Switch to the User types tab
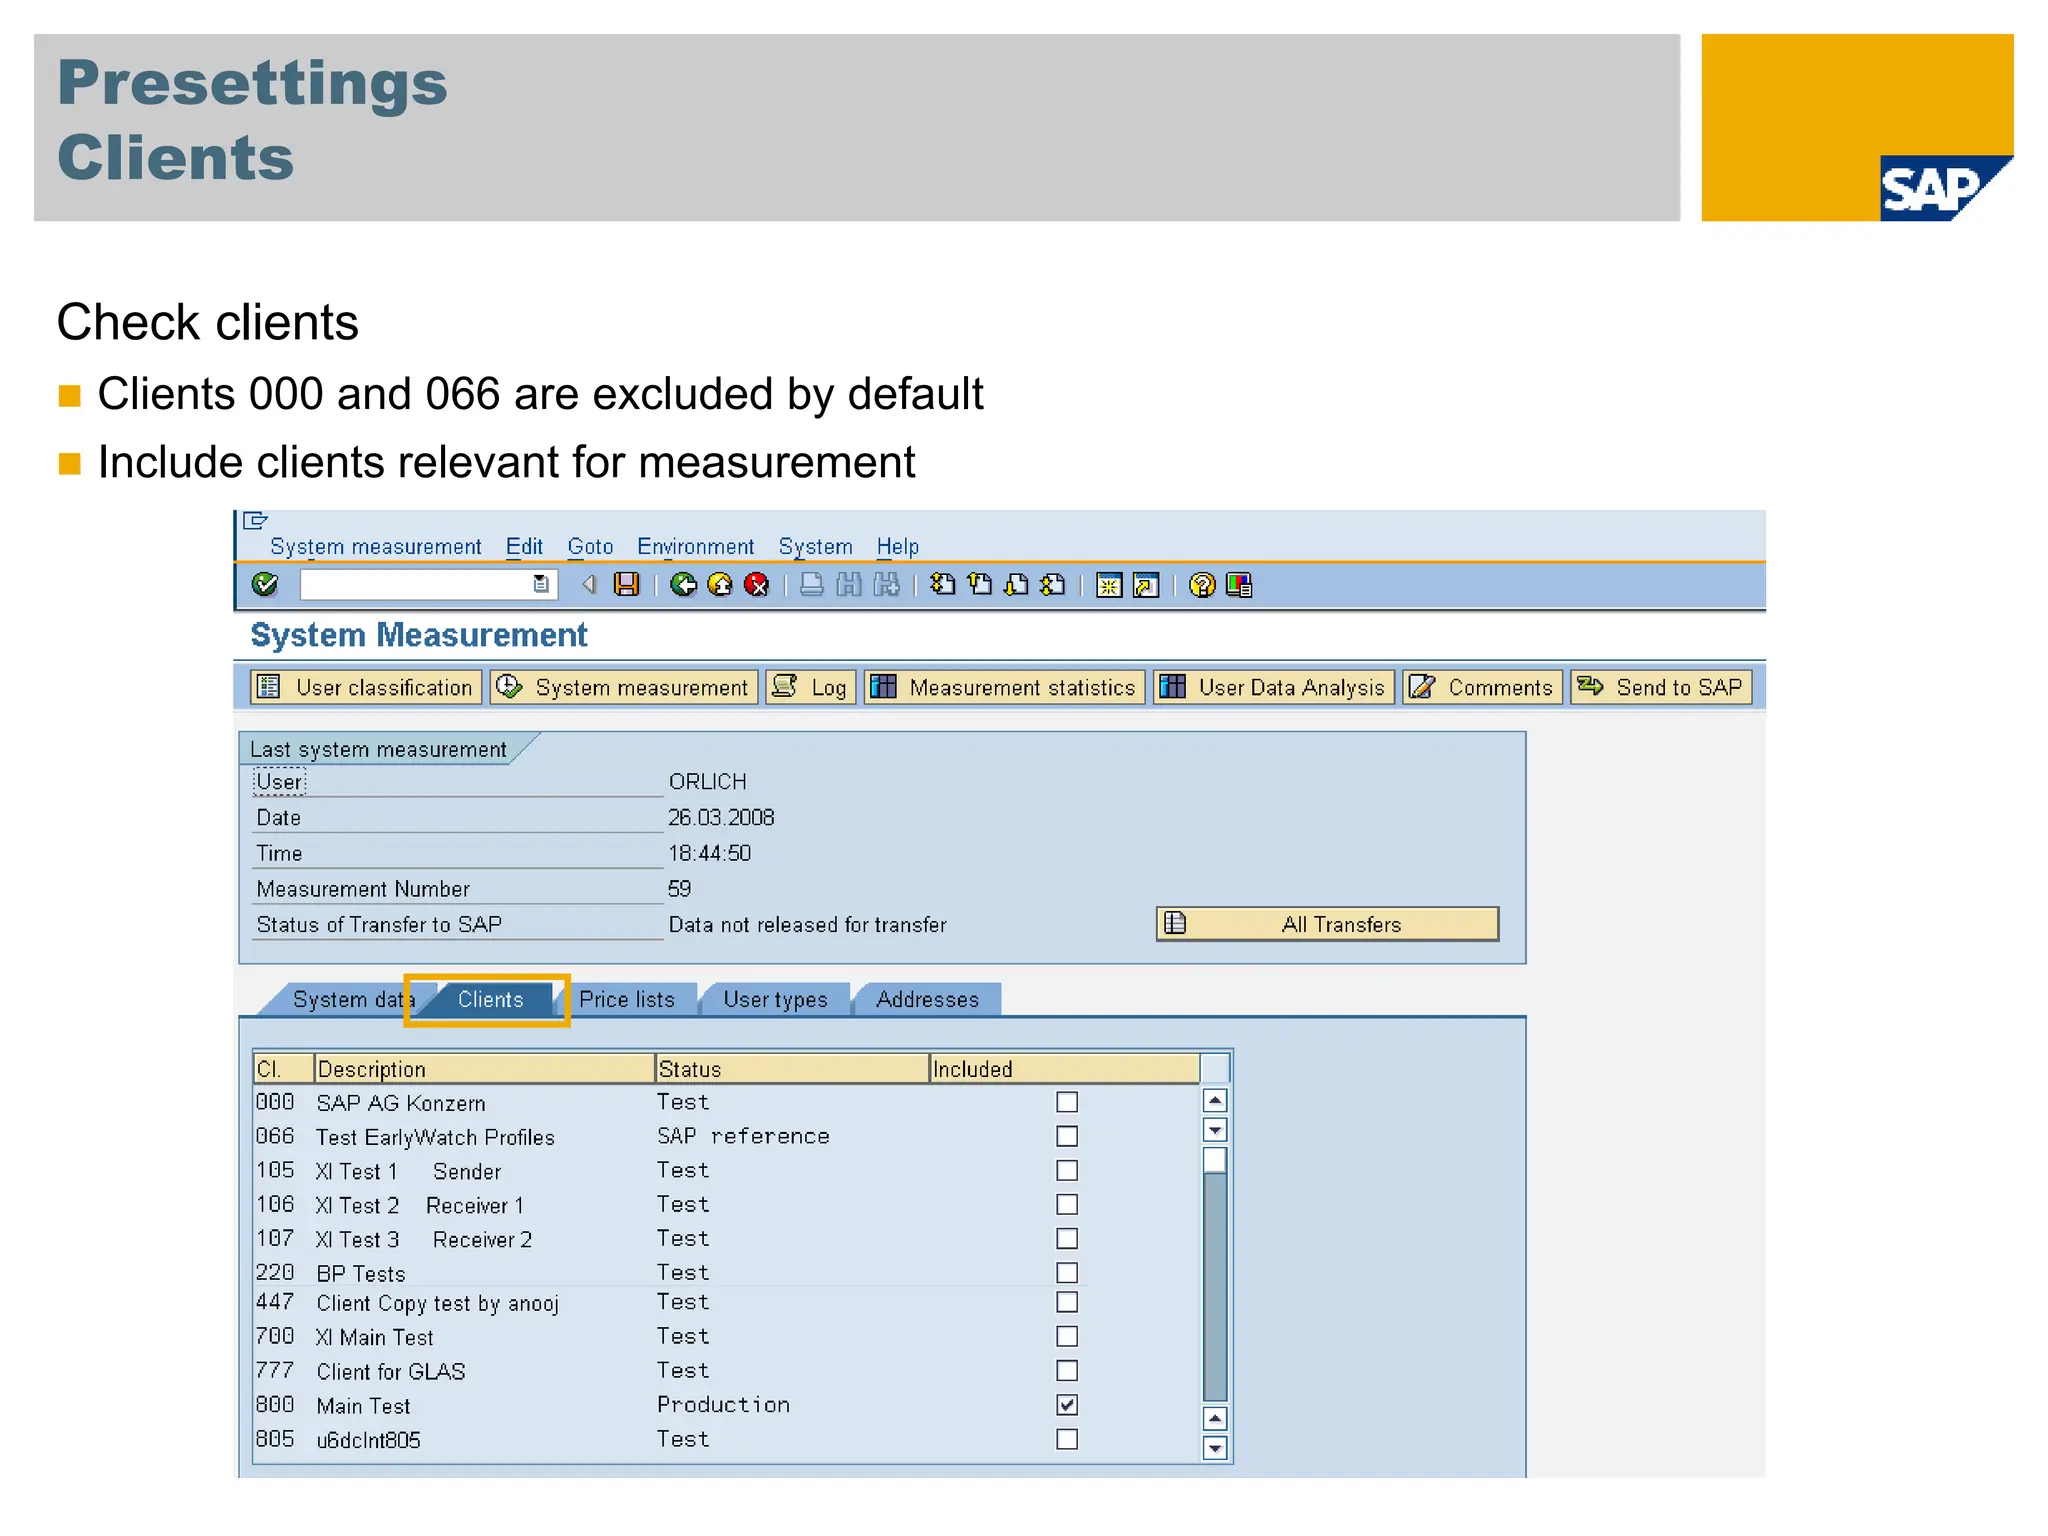The height and width of the screenshot is (1536, 2048). click(x=775, y=999)
